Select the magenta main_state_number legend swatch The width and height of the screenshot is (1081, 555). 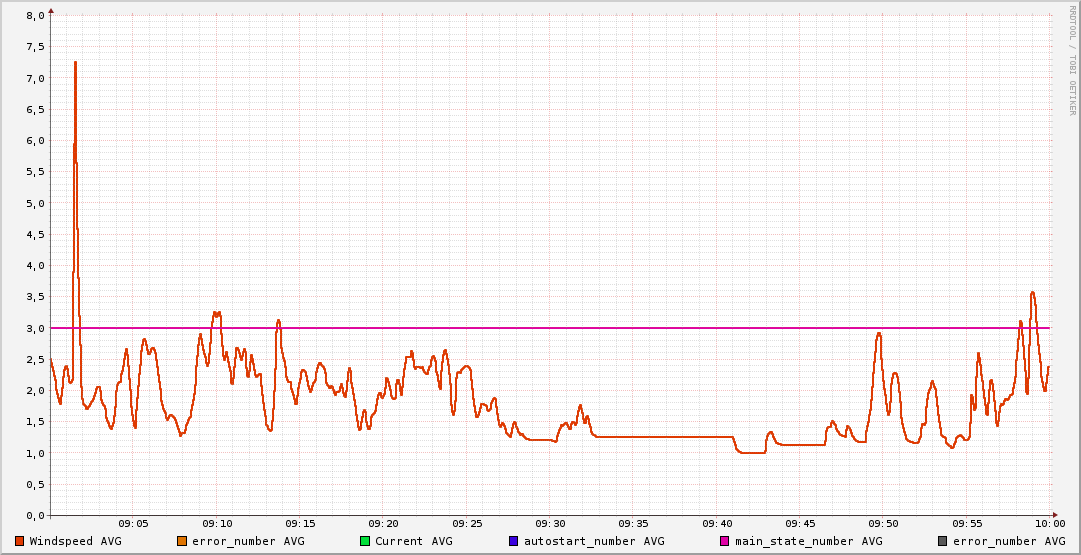pos(725,541)
